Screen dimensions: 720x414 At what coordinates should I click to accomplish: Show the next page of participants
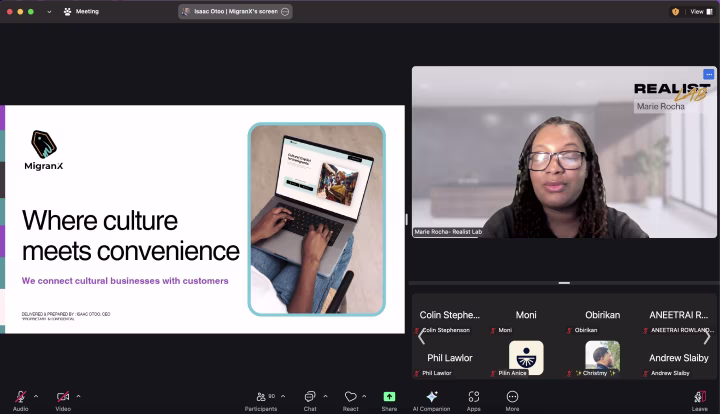[707, 336]
